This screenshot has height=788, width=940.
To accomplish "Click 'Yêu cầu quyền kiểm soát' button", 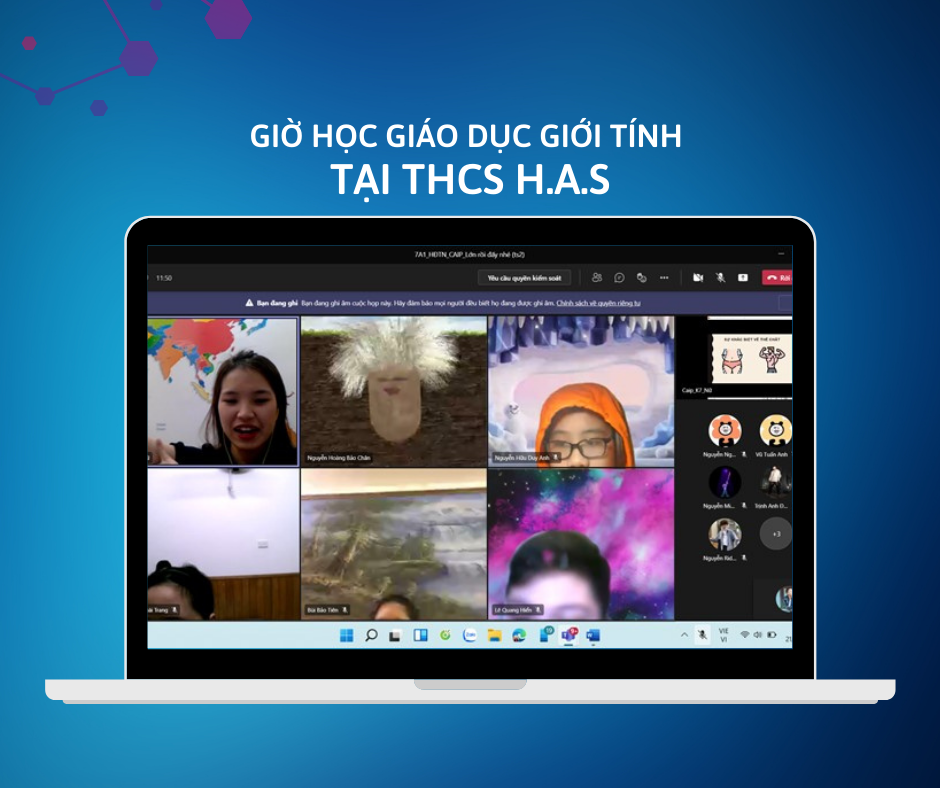I will pos(525,278).
